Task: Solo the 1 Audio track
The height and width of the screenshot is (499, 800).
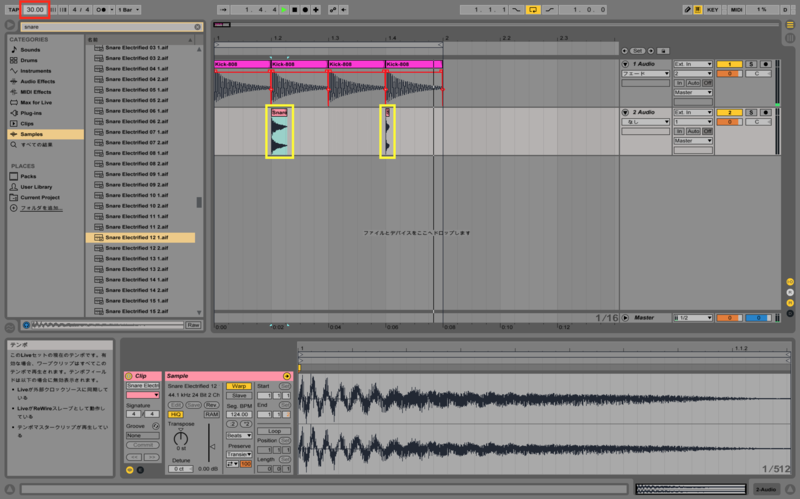Action: [x=751, y=64]
